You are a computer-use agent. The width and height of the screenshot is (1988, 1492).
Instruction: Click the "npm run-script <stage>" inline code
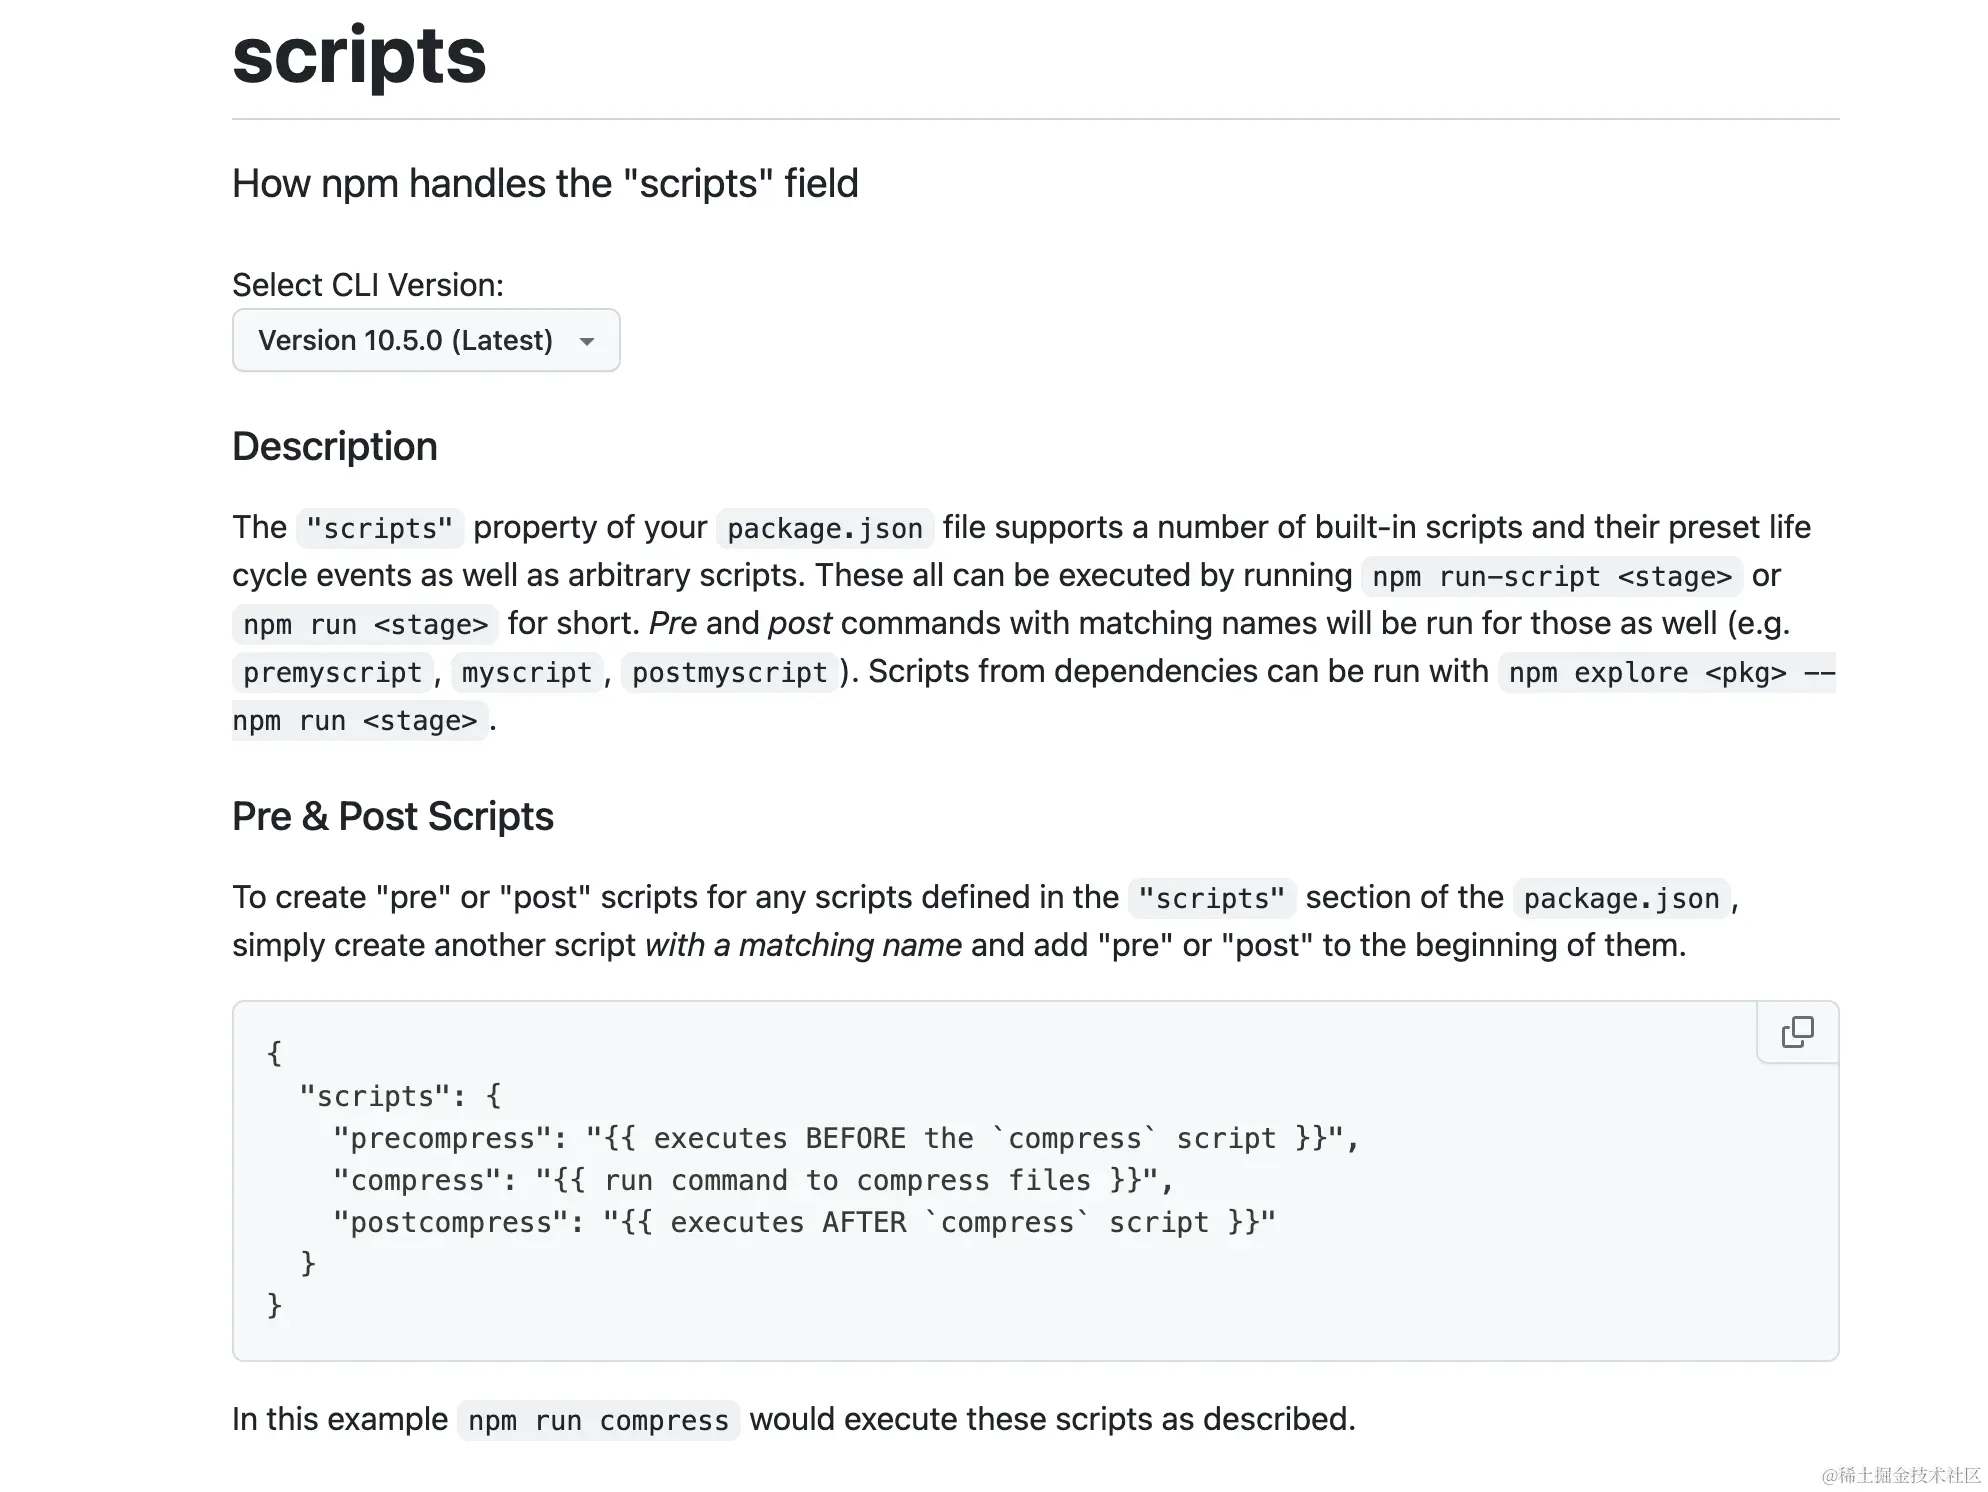1551,577
